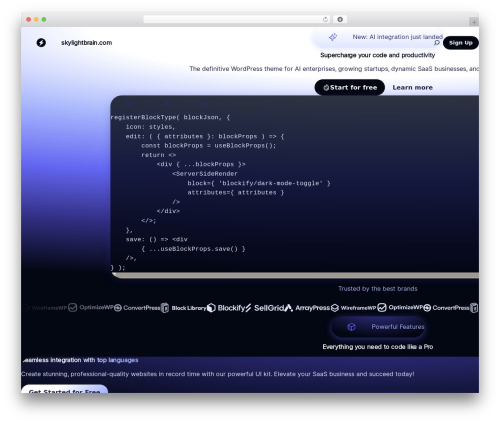Click the Start for free button
Image resolution: width=500 pixels, height=423 pixels.
[x=350, y=87]
